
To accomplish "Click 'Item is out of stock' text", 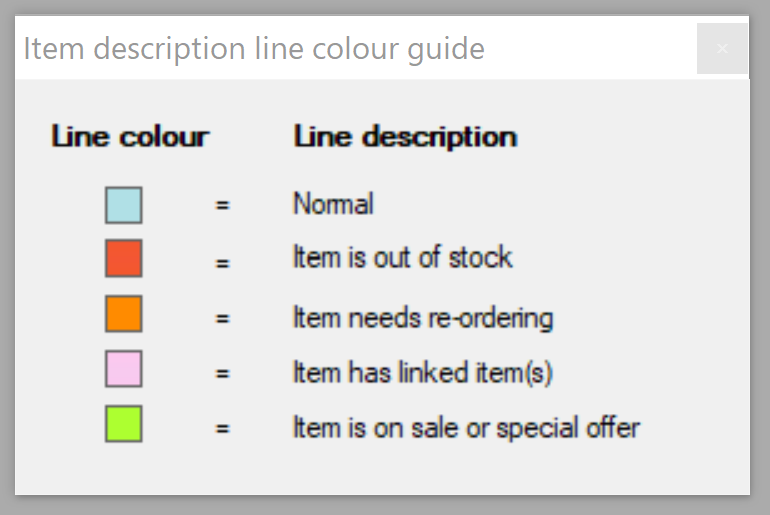I will [x=402, y=258].
